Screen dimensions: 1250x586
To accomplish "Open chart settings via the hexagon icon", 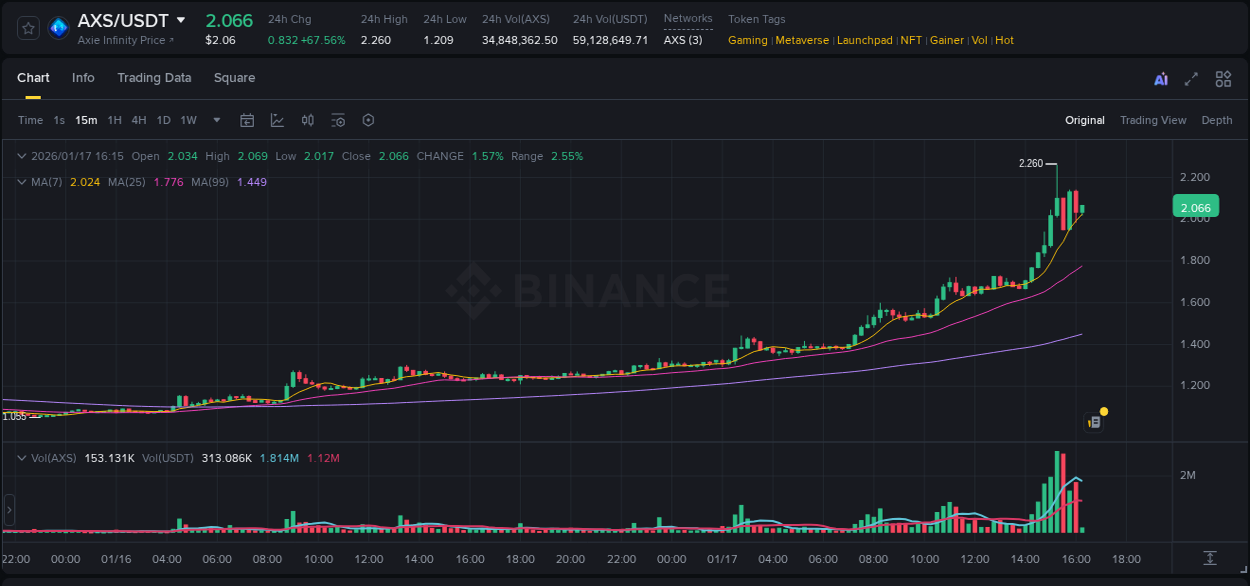I will coord(368,120).
